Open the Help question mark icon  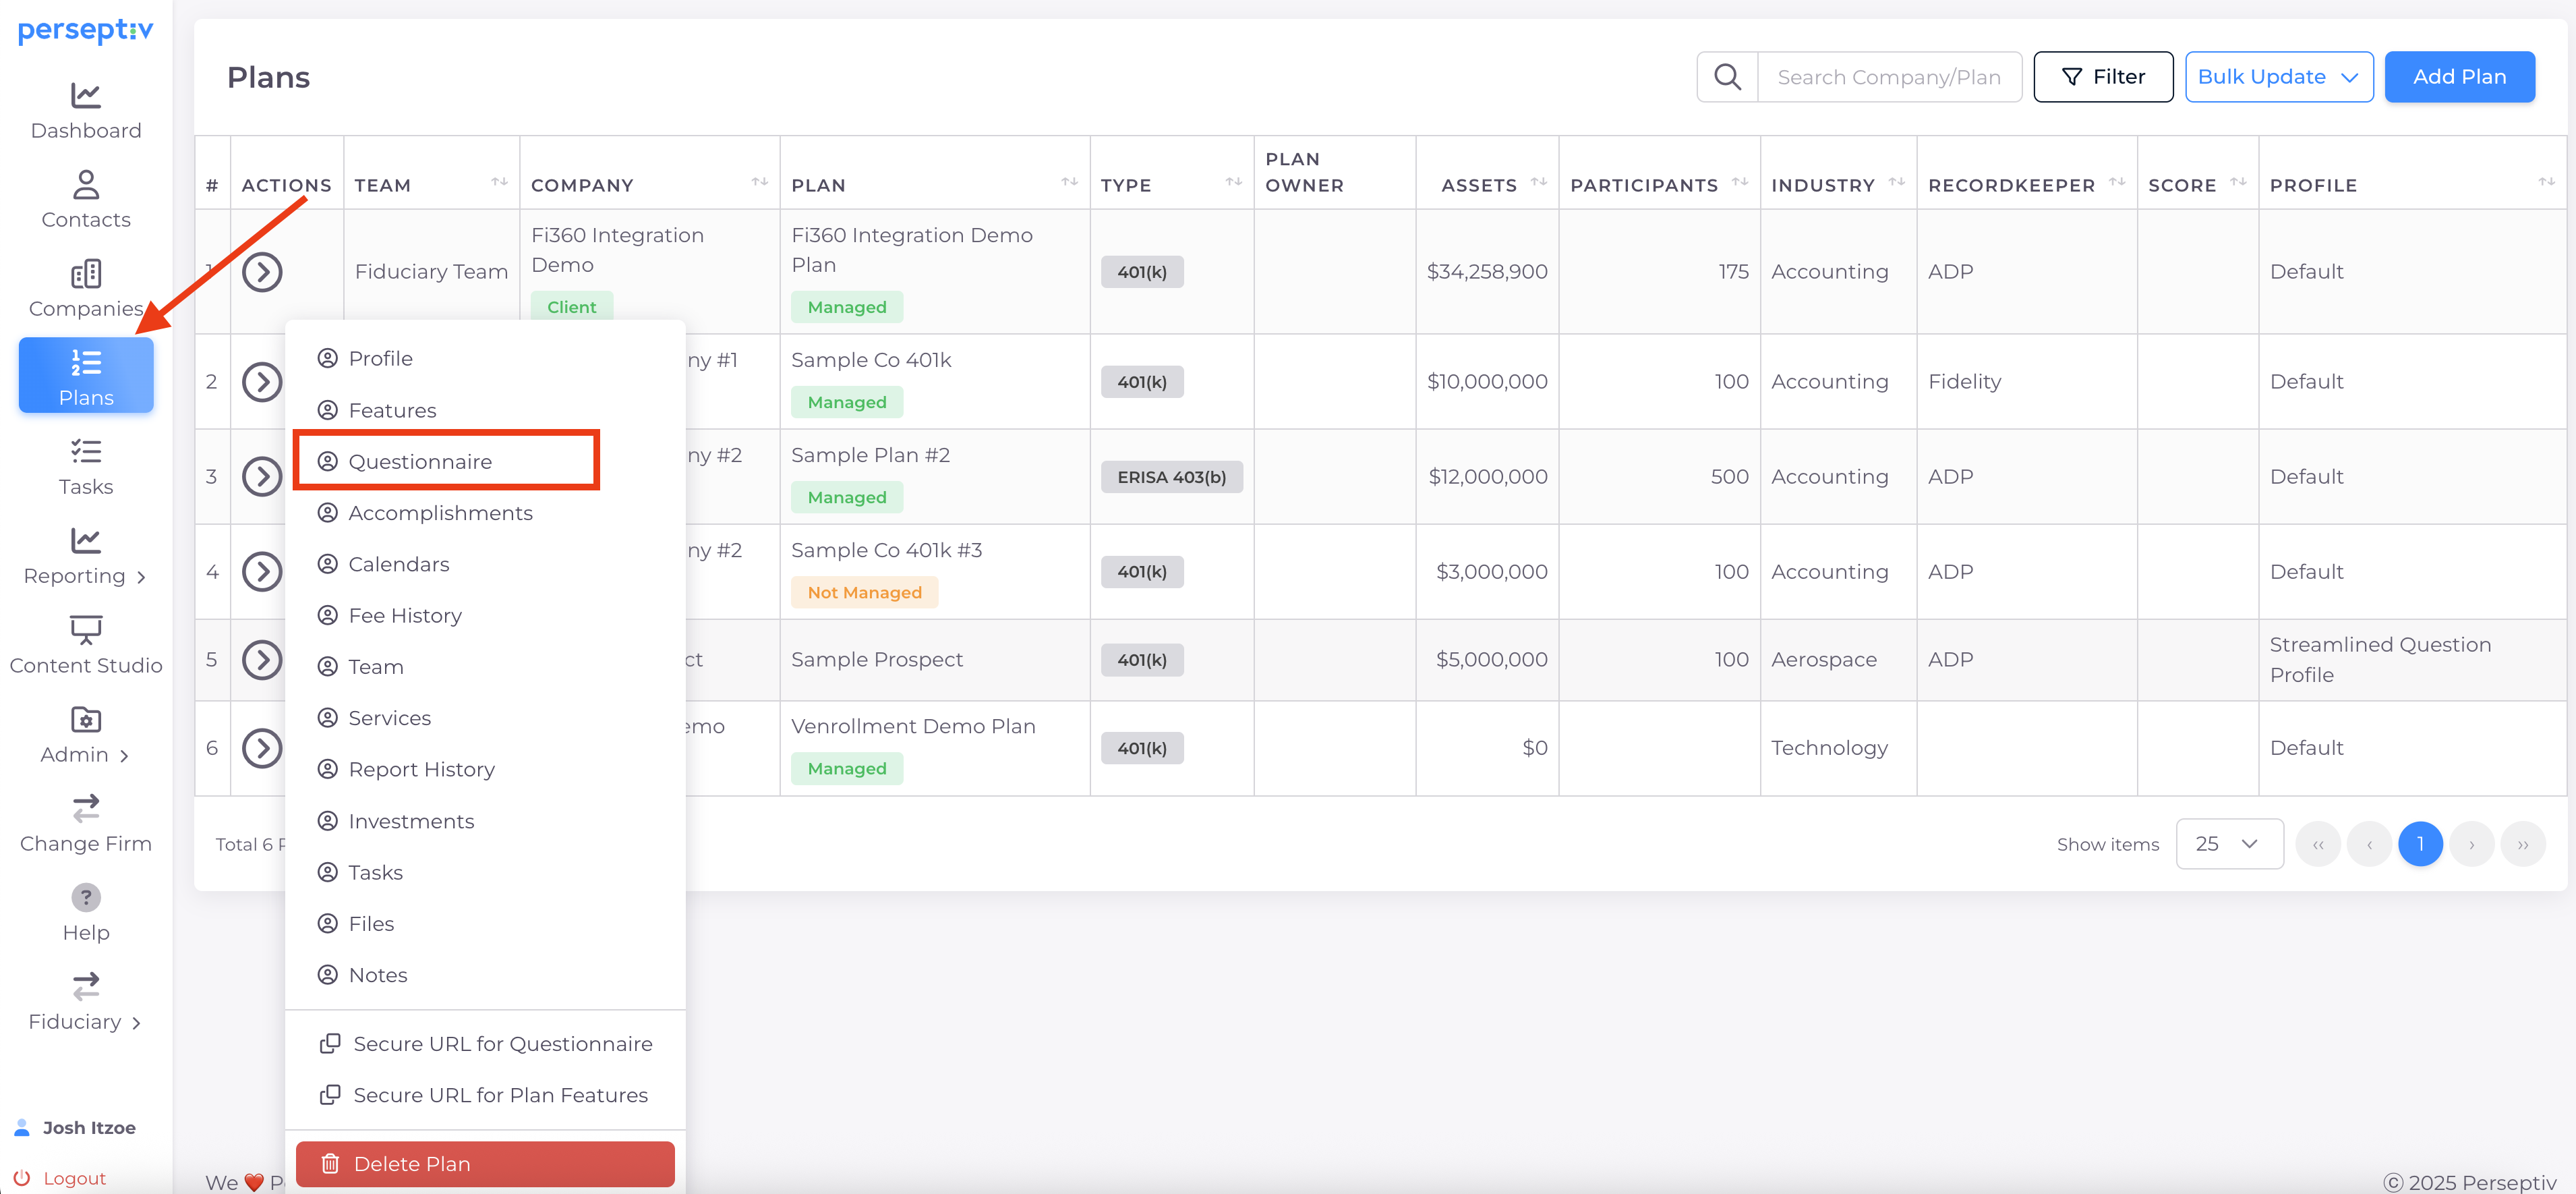click(86, 897)
